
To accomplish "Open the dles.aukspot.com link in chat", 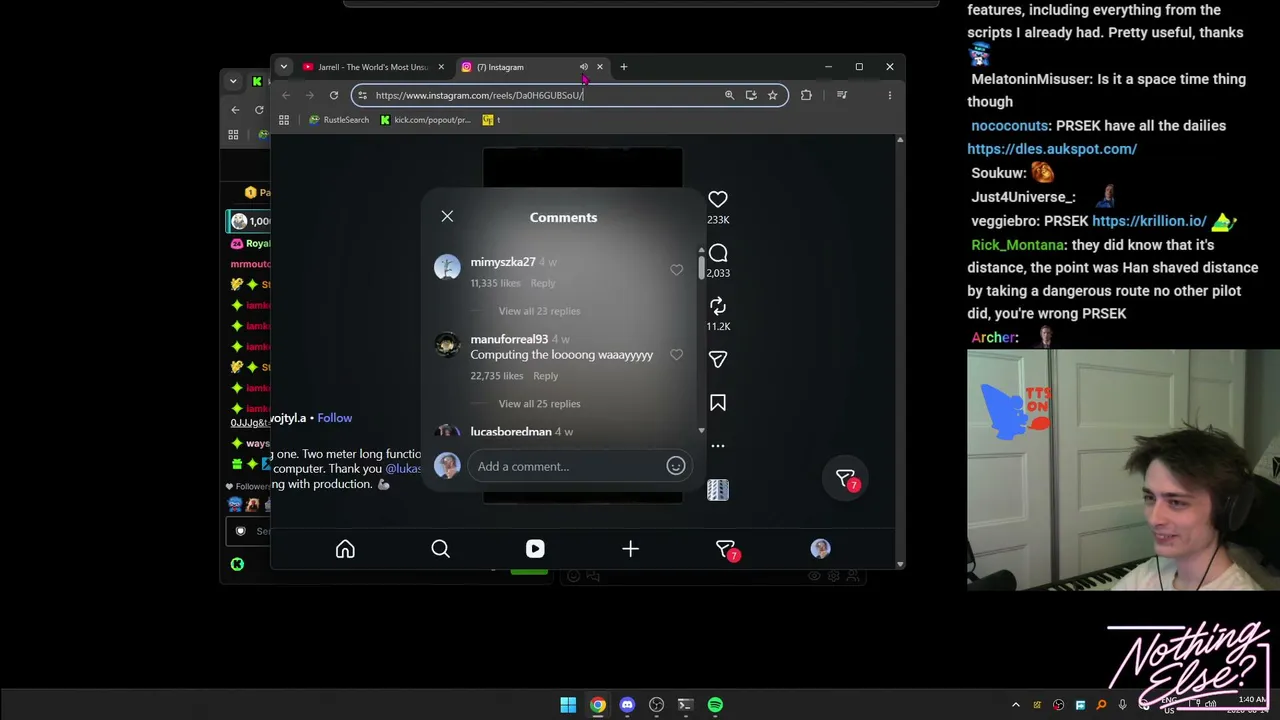I will tap(1052, 149).
